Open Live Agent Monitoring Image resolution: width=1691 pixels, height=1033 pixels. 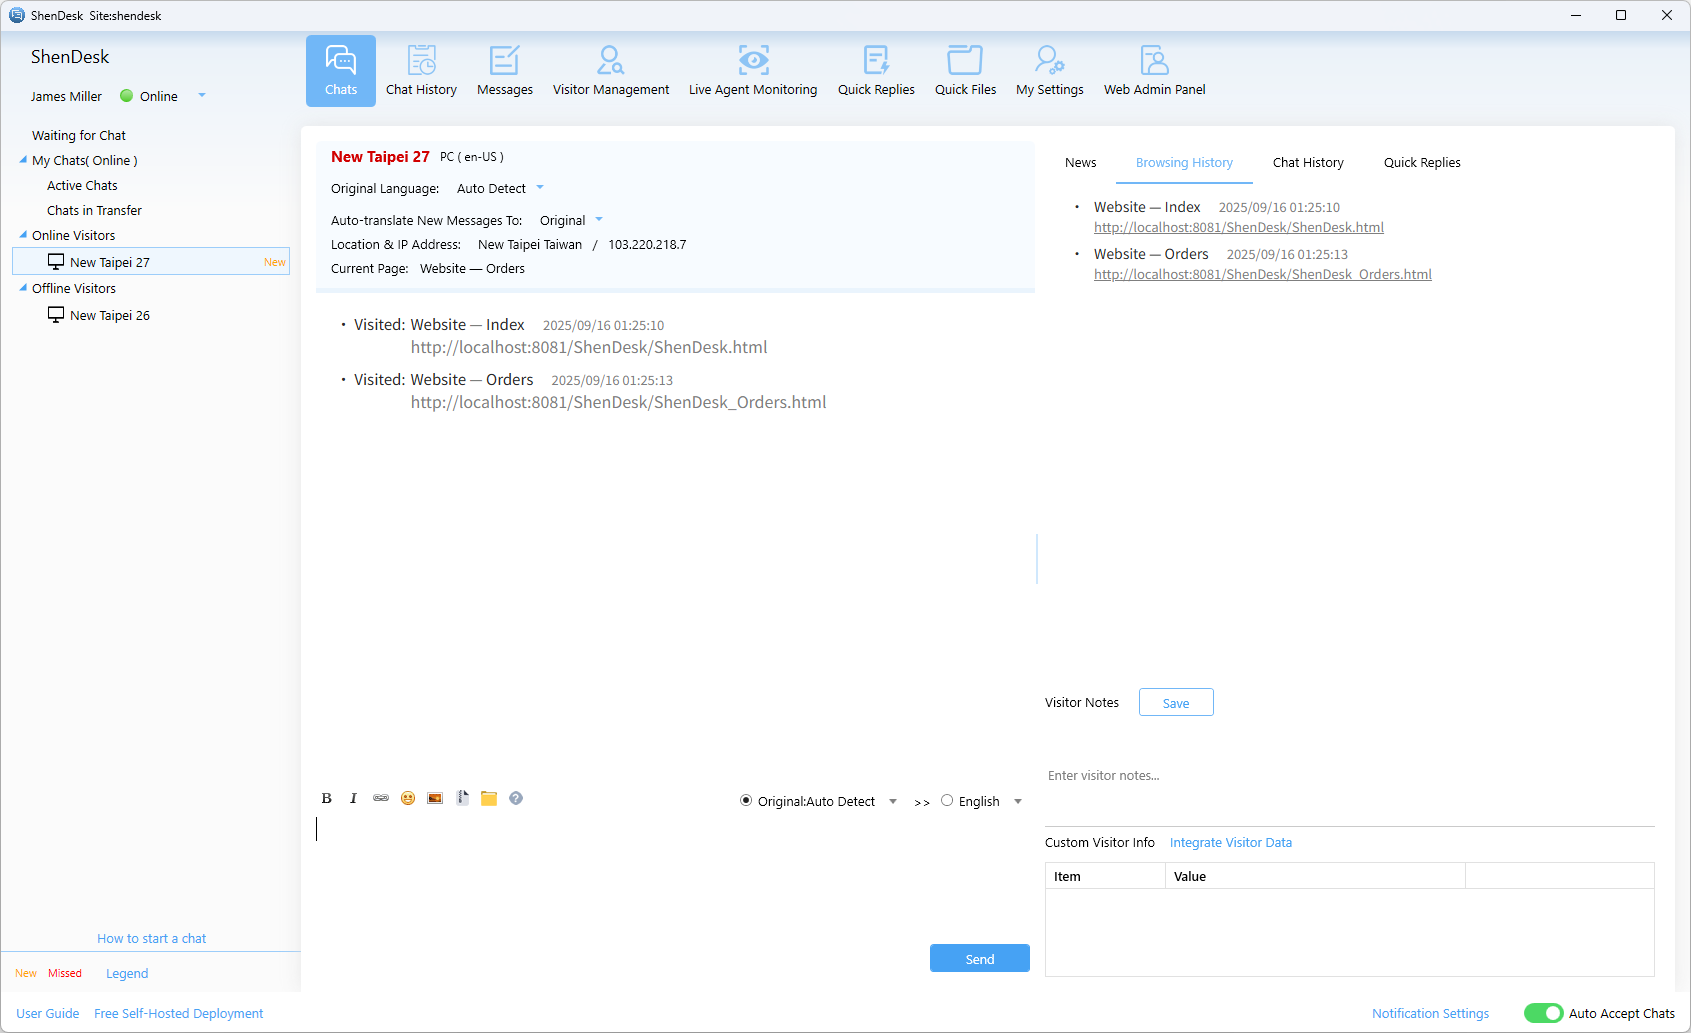click(752, 71)
